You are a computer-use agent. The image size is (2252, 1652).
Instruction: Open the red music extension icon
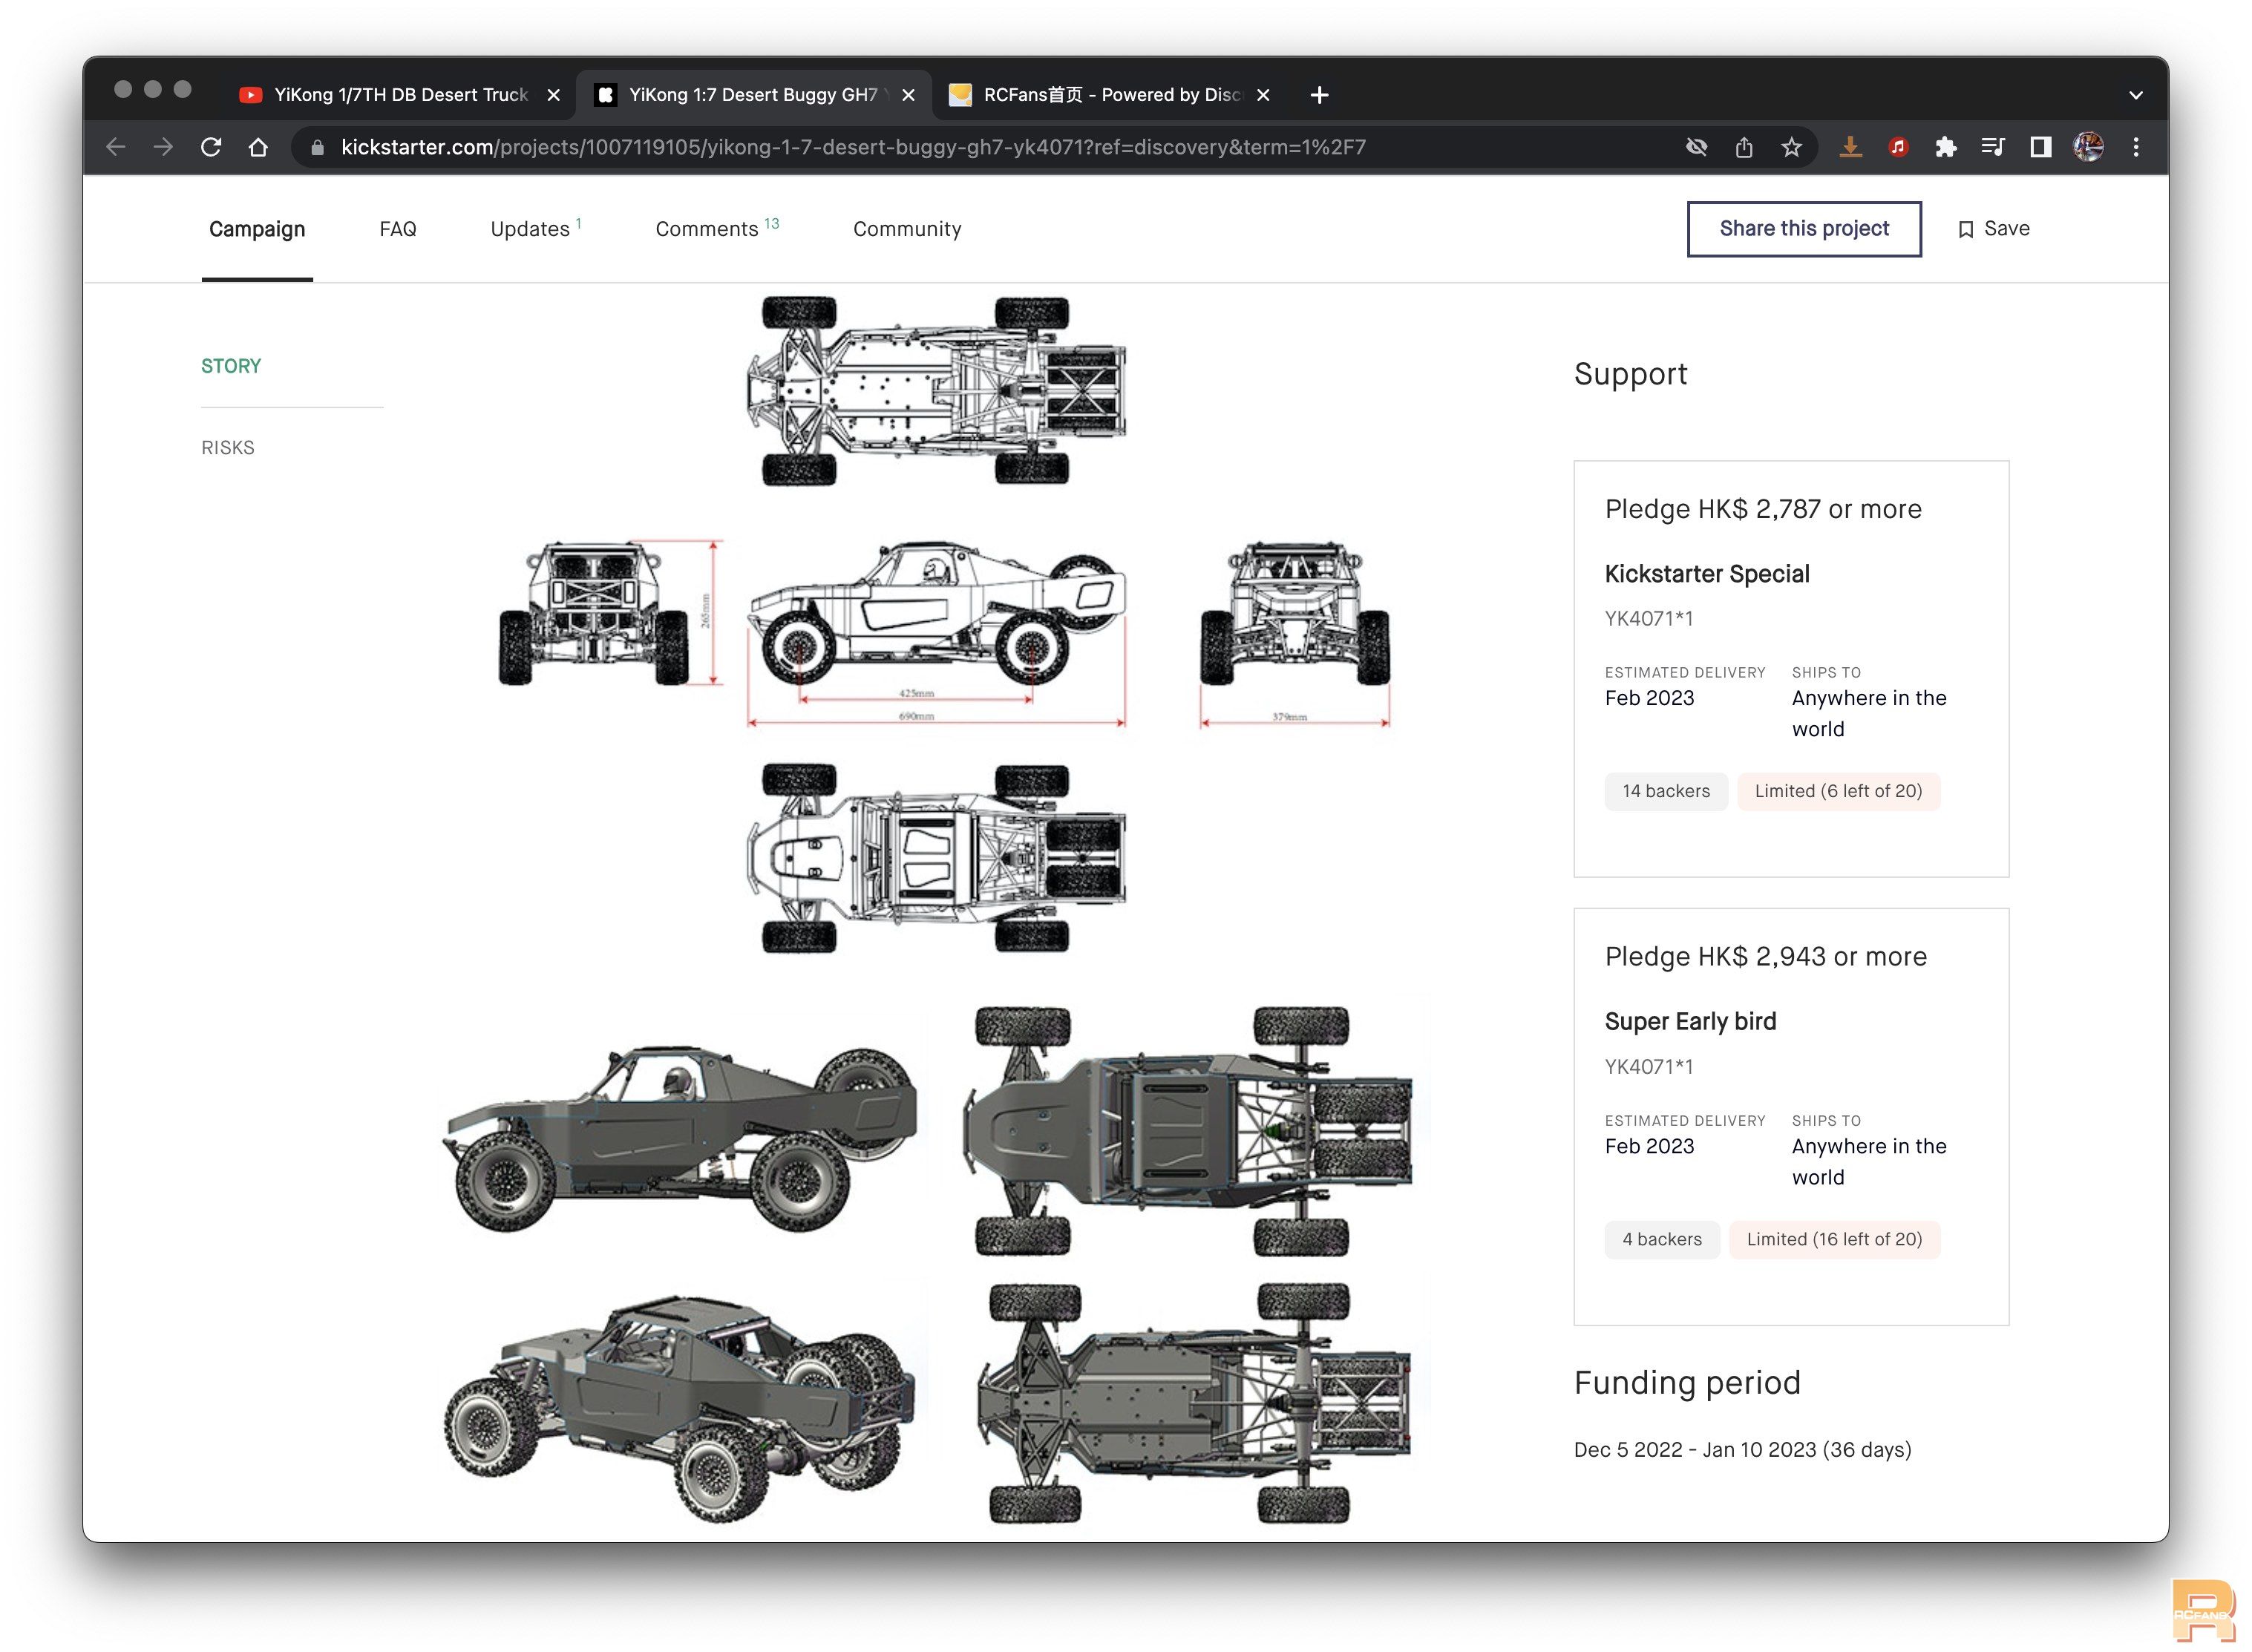click(1898, 147)
